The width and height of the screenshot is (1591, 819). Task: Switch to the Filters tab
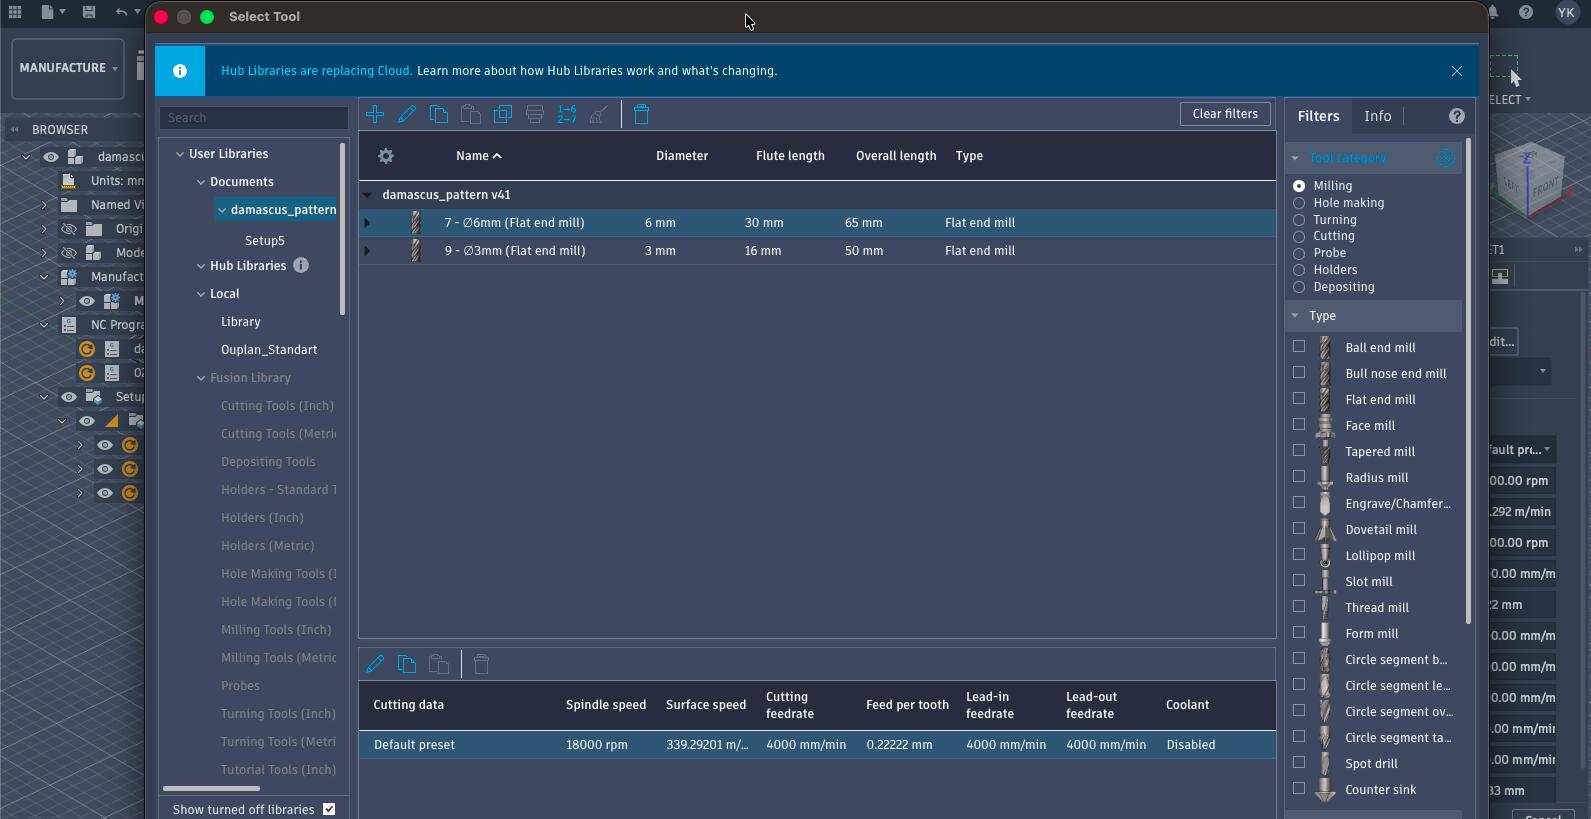point(1318,116)
